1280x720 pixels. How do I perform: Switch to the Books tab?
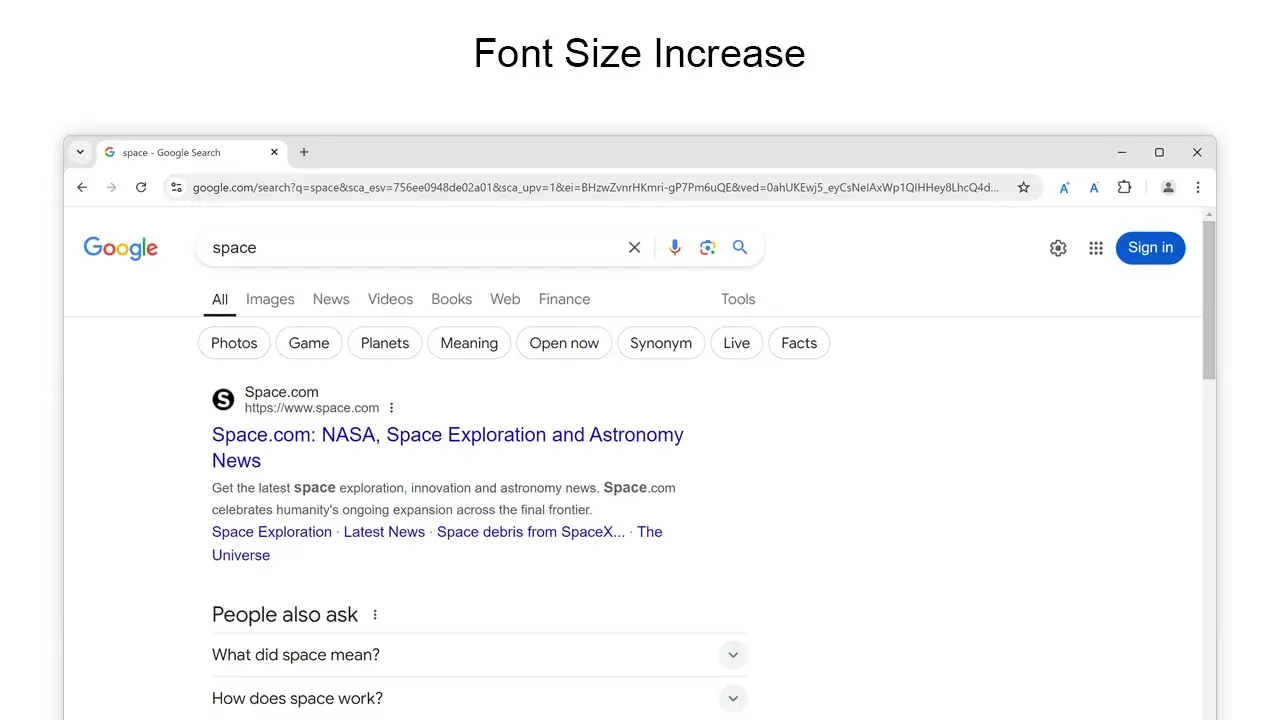pos(451,299)
